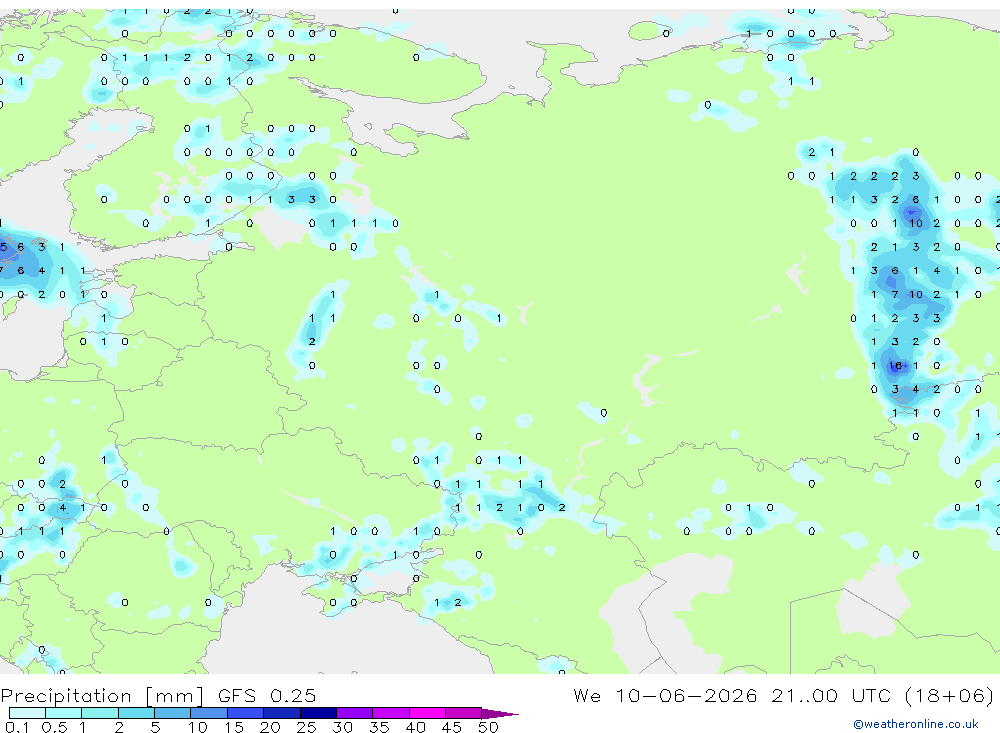1000x733 pixels.
Task: Click the legend arrow tip beyond 50
Action: click(x=501, y=713)
